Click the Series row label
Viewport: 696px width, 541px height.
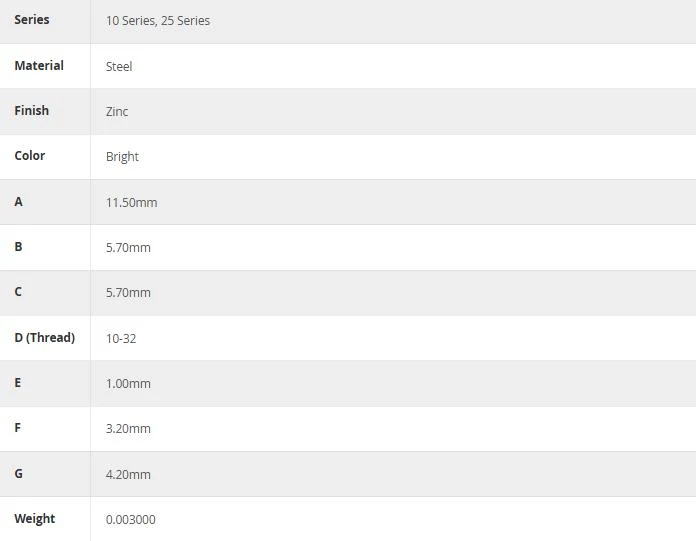(x=32, y=20)
